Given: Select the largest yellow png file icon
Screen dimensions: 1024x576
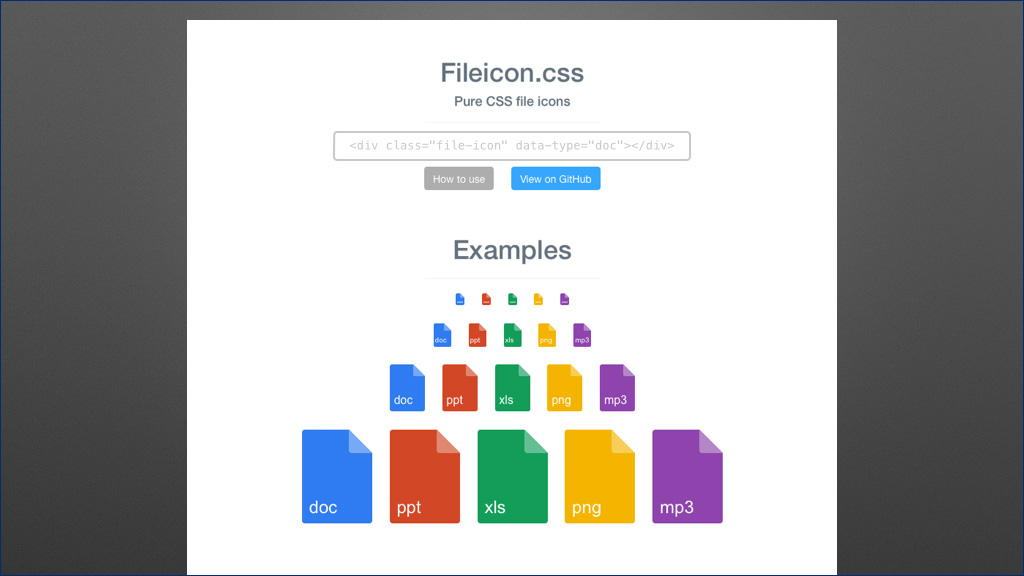Looking at the screenshot, I should (600, 476).
